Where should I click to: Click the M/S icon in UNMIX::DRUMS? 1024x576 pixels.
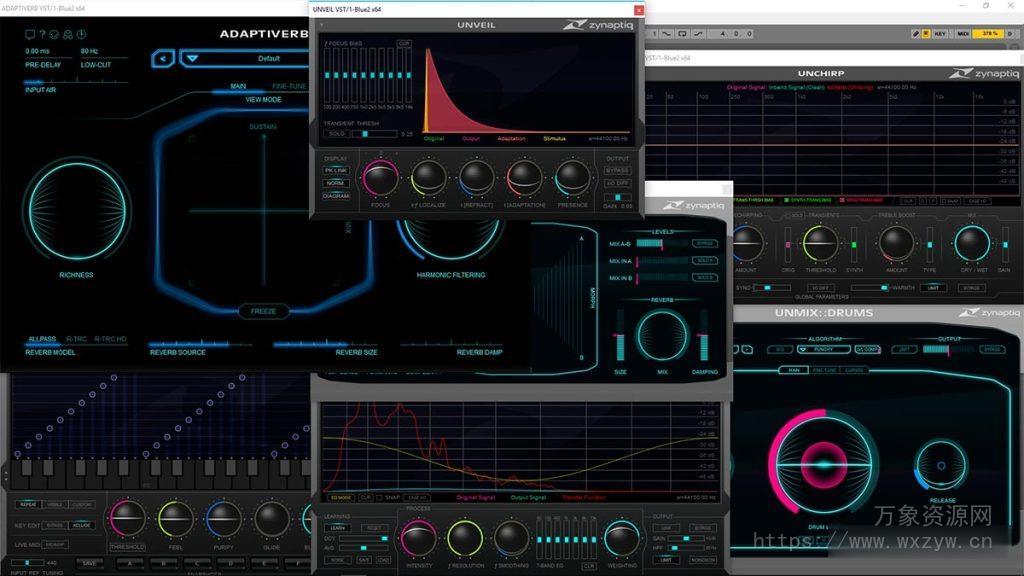779,350
